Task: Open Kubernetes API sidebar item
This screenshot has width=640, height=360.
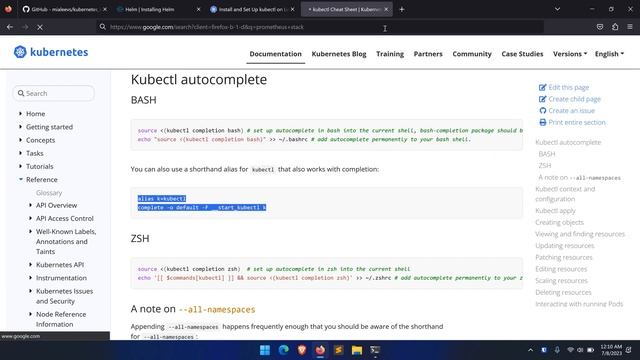Action: point(60,264)
